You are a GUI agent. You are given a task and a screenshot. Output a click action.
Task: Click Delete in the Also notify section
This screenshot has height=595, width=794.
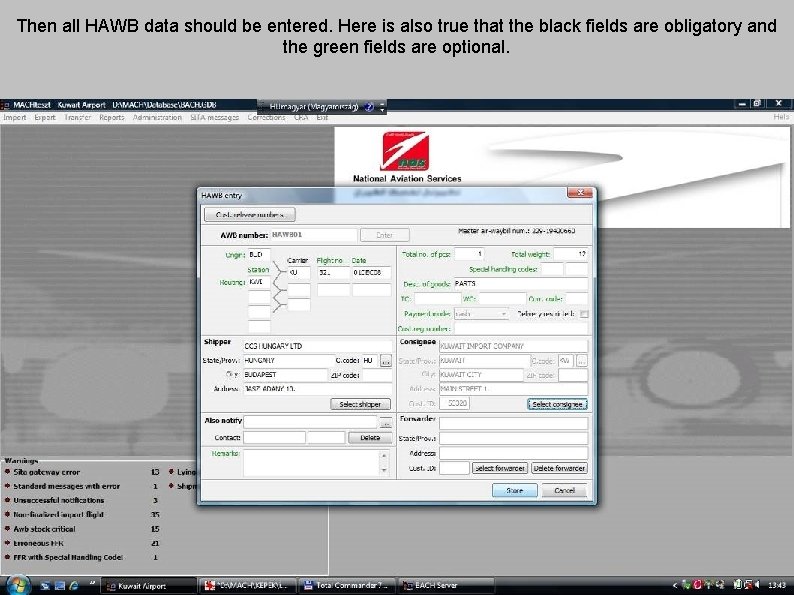click(370, 438)
